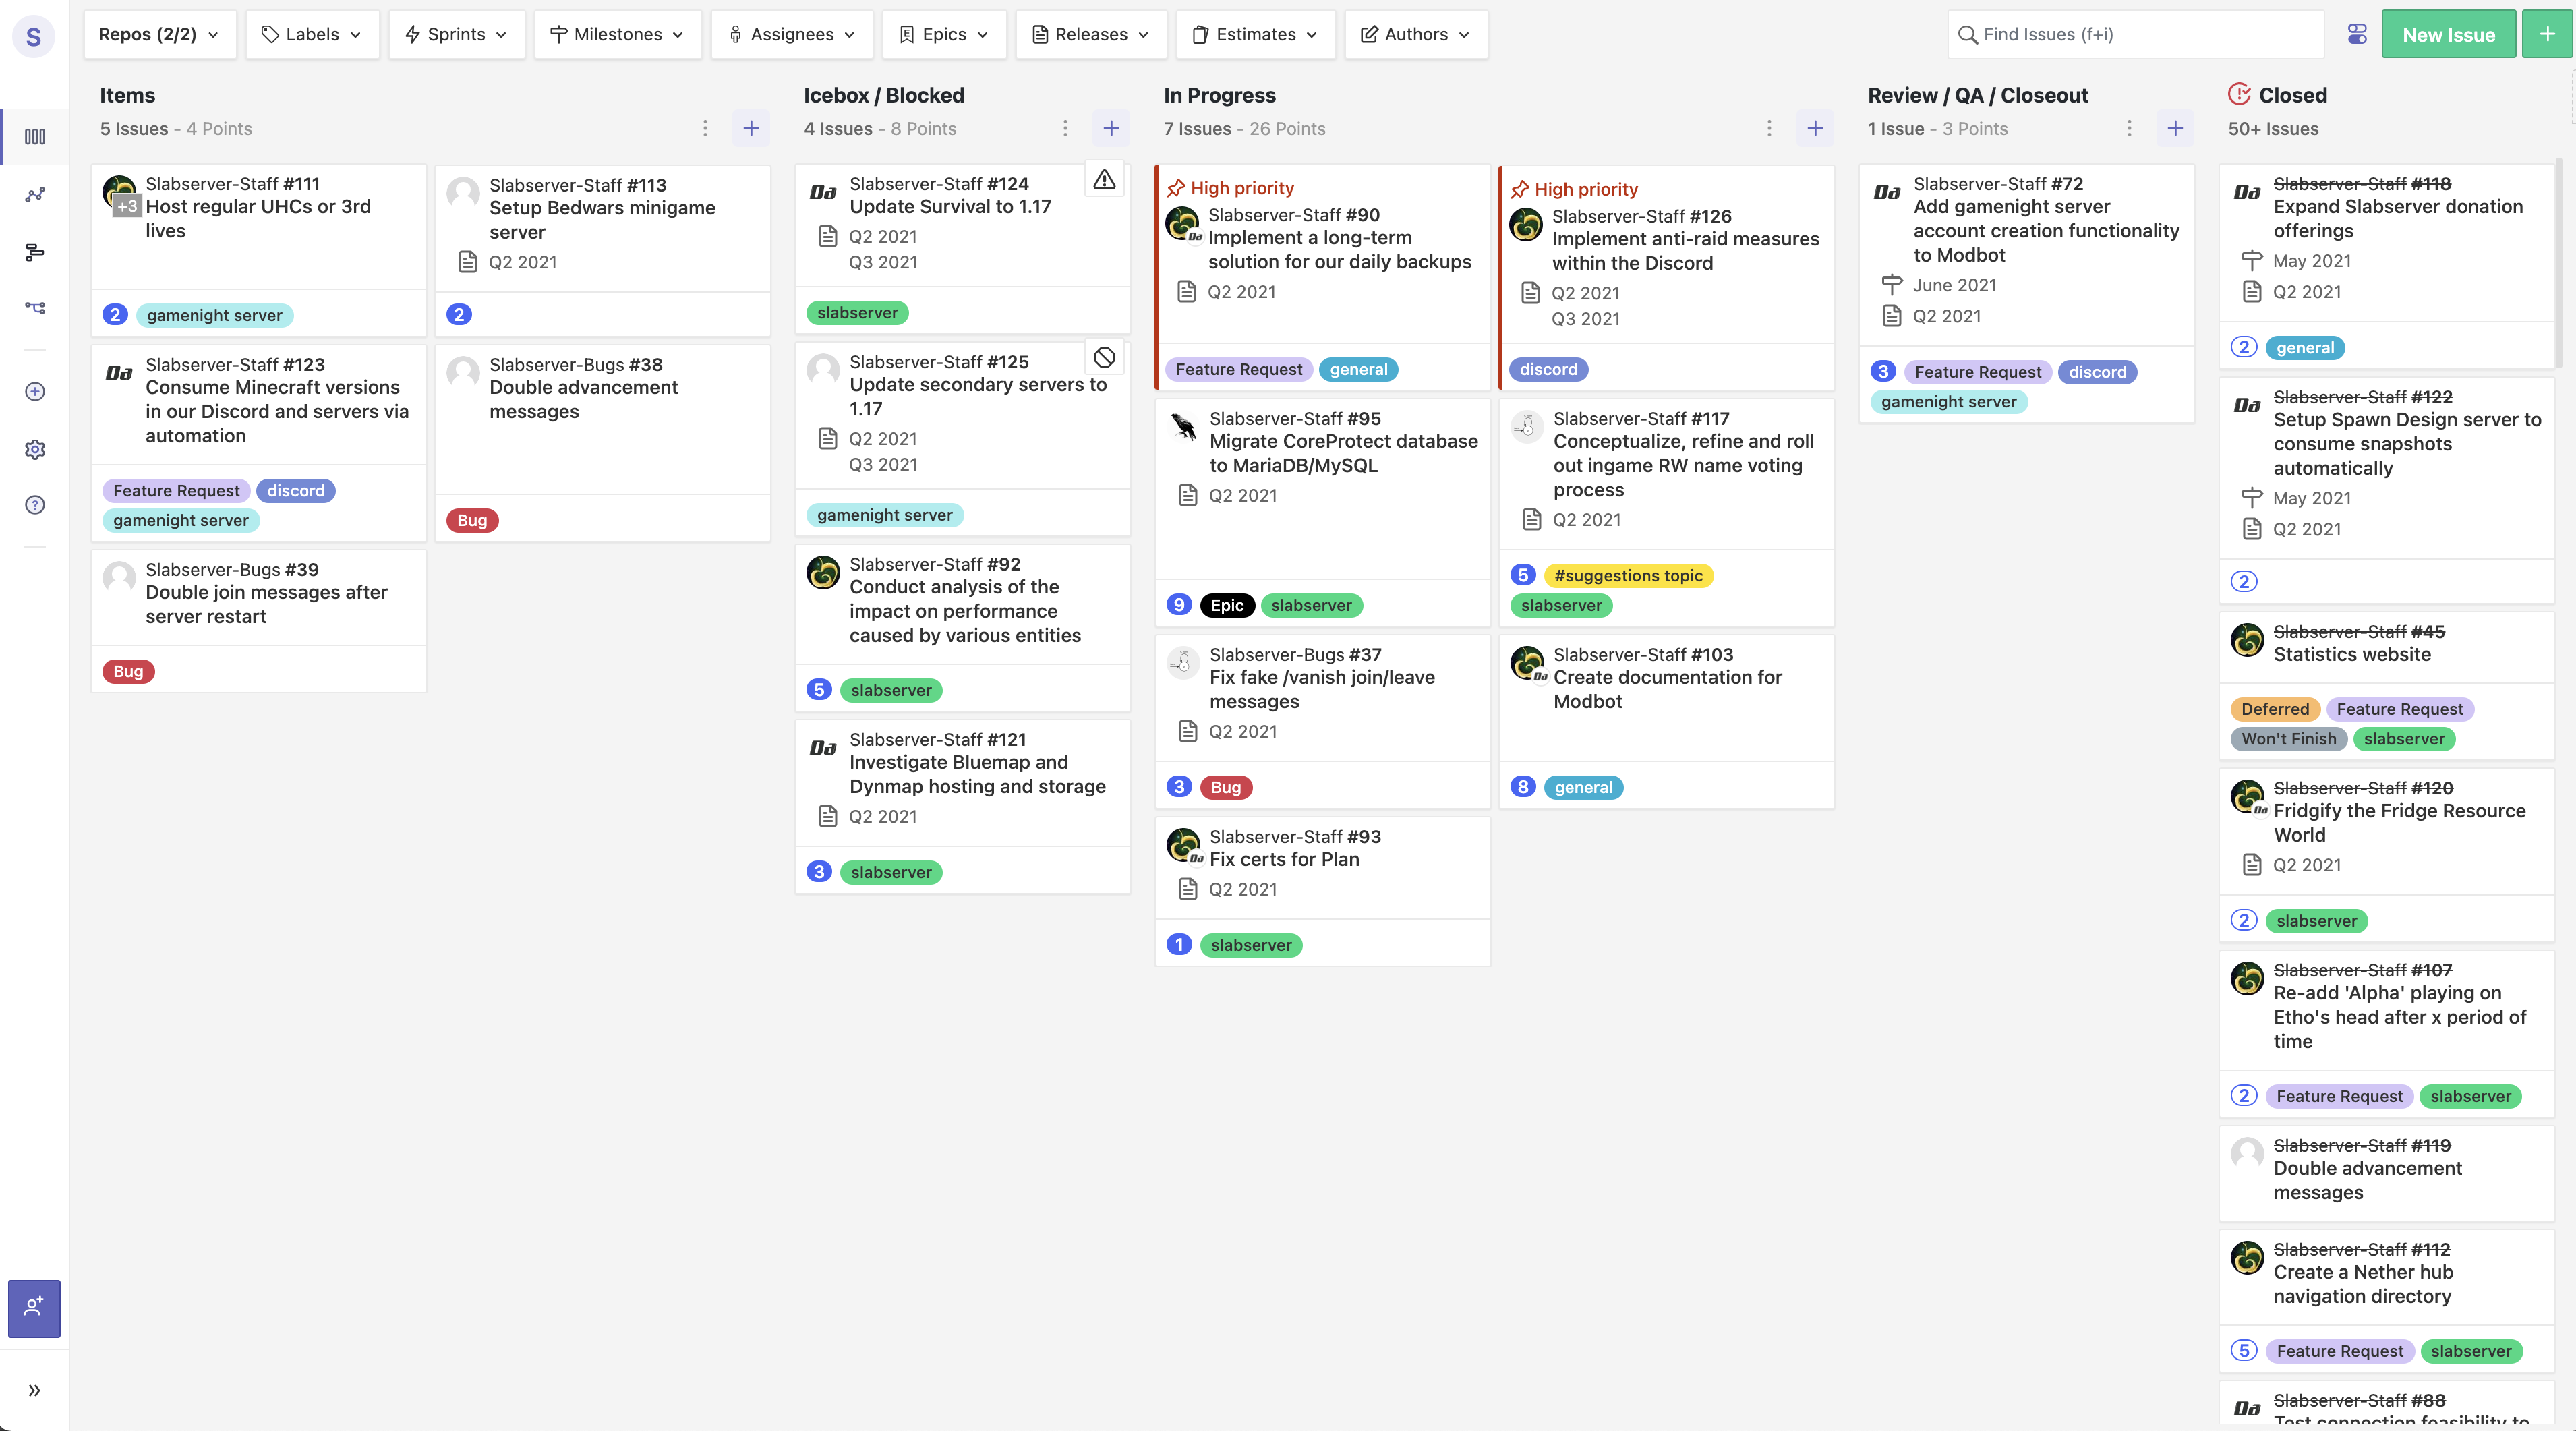
Task: Click the settings gear in sidebar
Action: click(x=35, y=449)
